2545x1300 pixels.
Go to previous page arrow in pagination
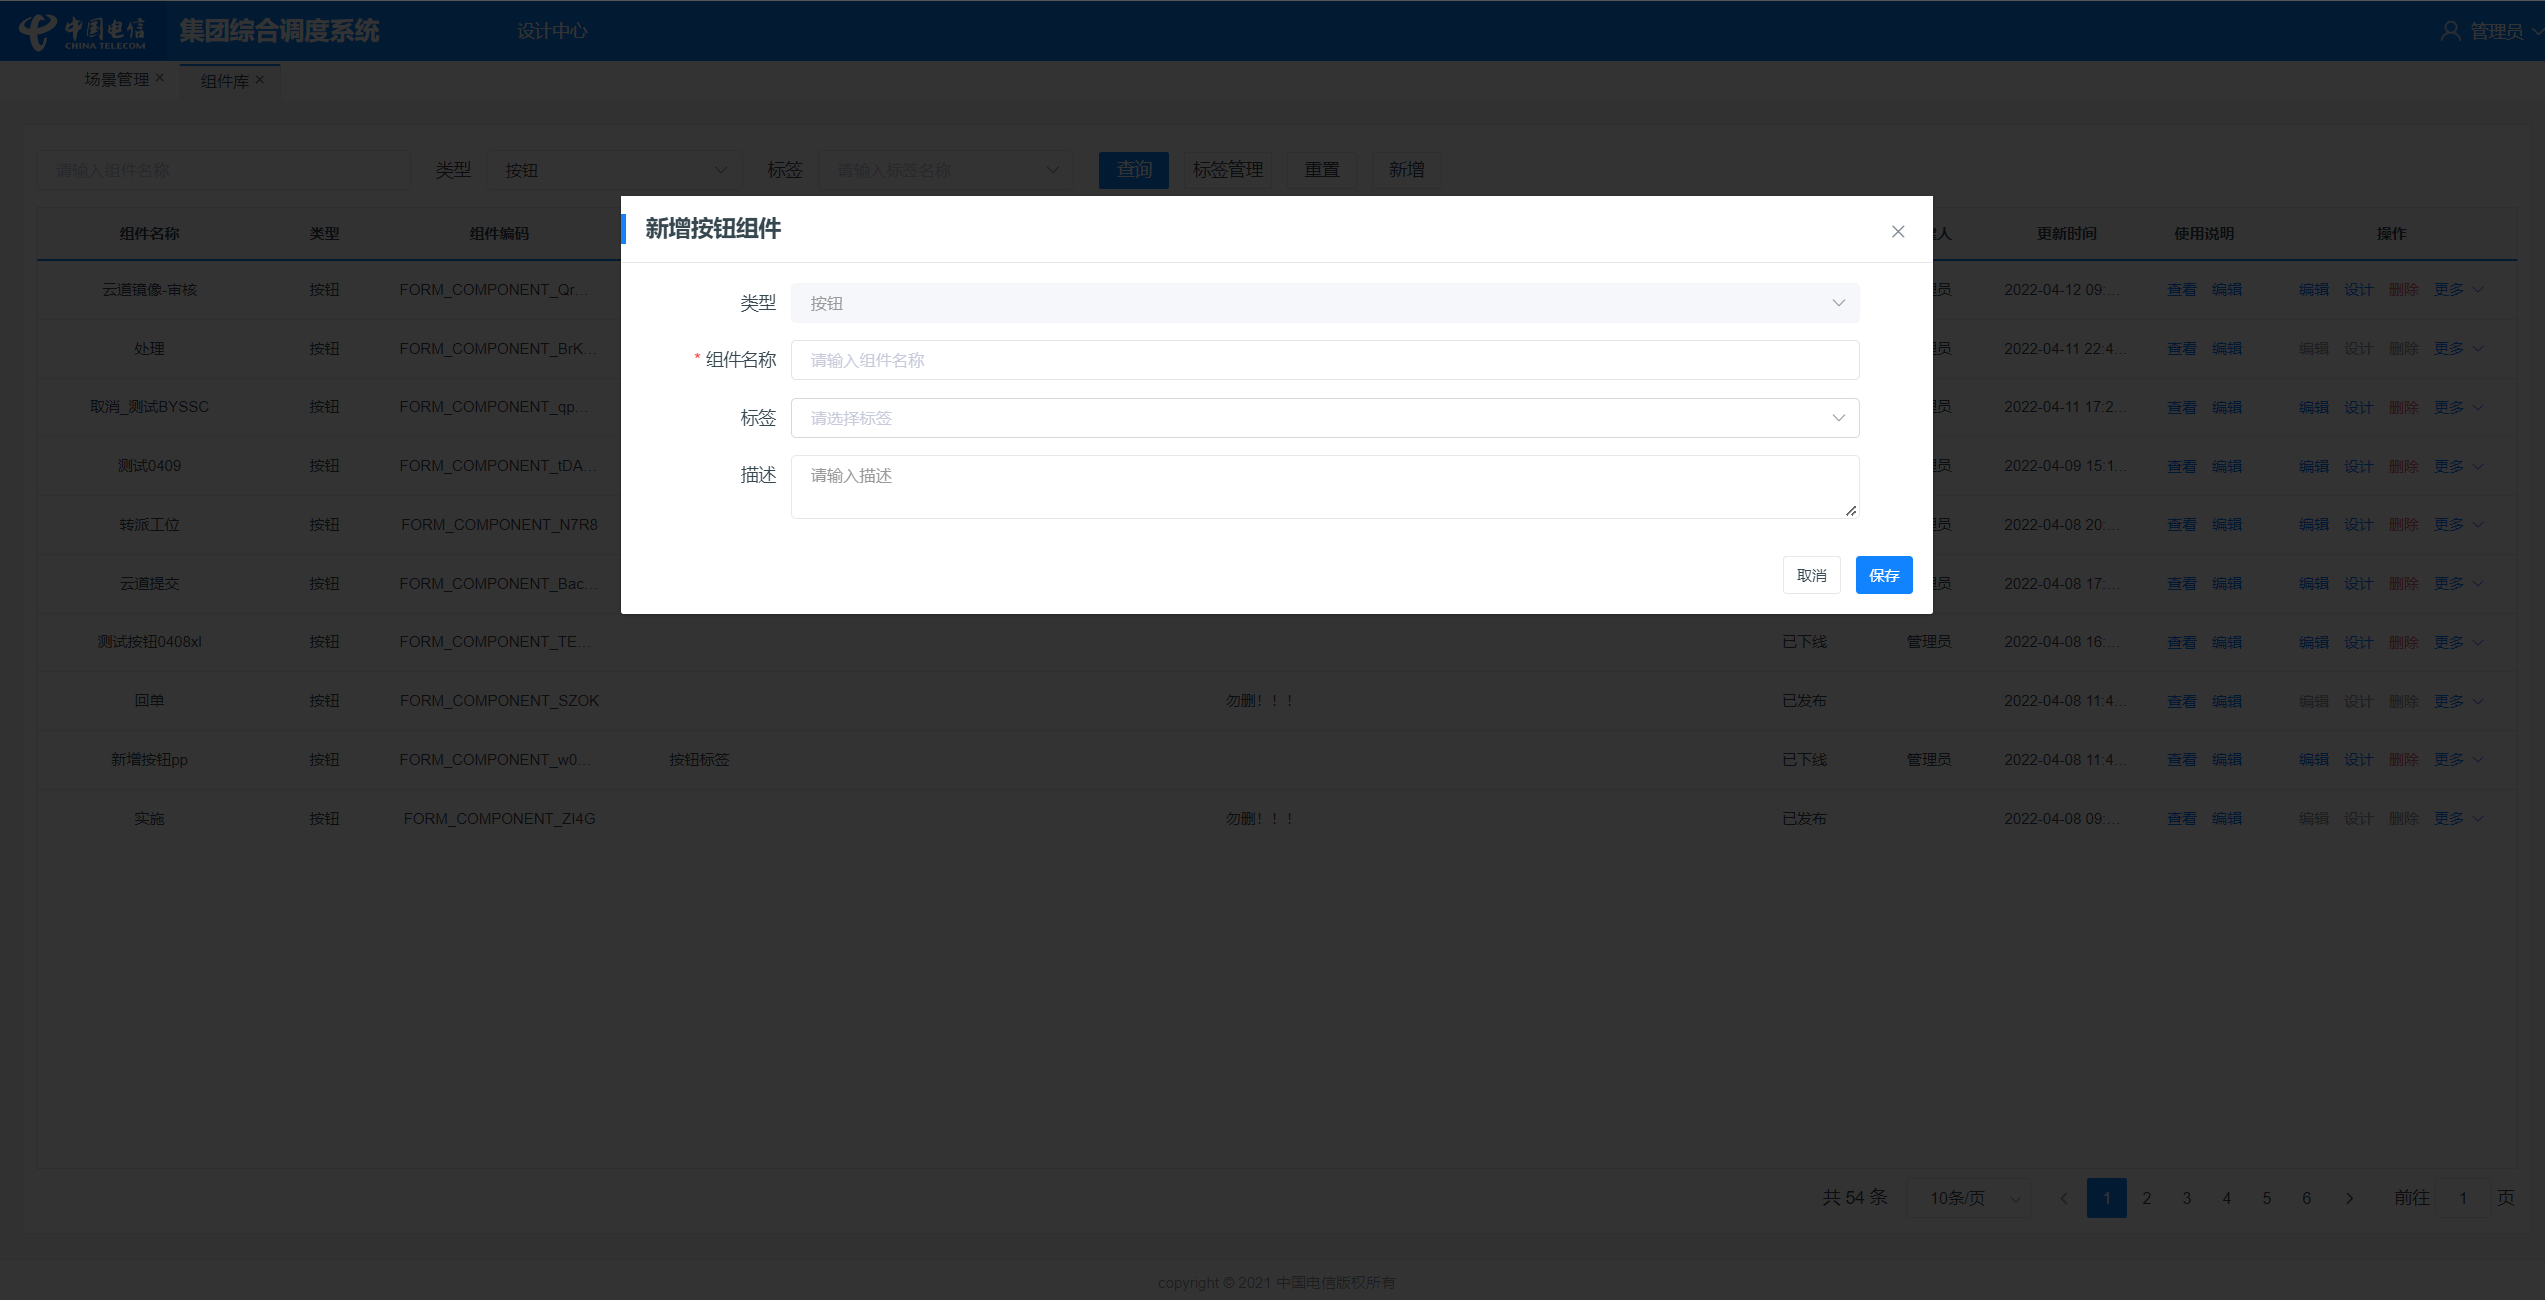(x=2063, y=1198)
